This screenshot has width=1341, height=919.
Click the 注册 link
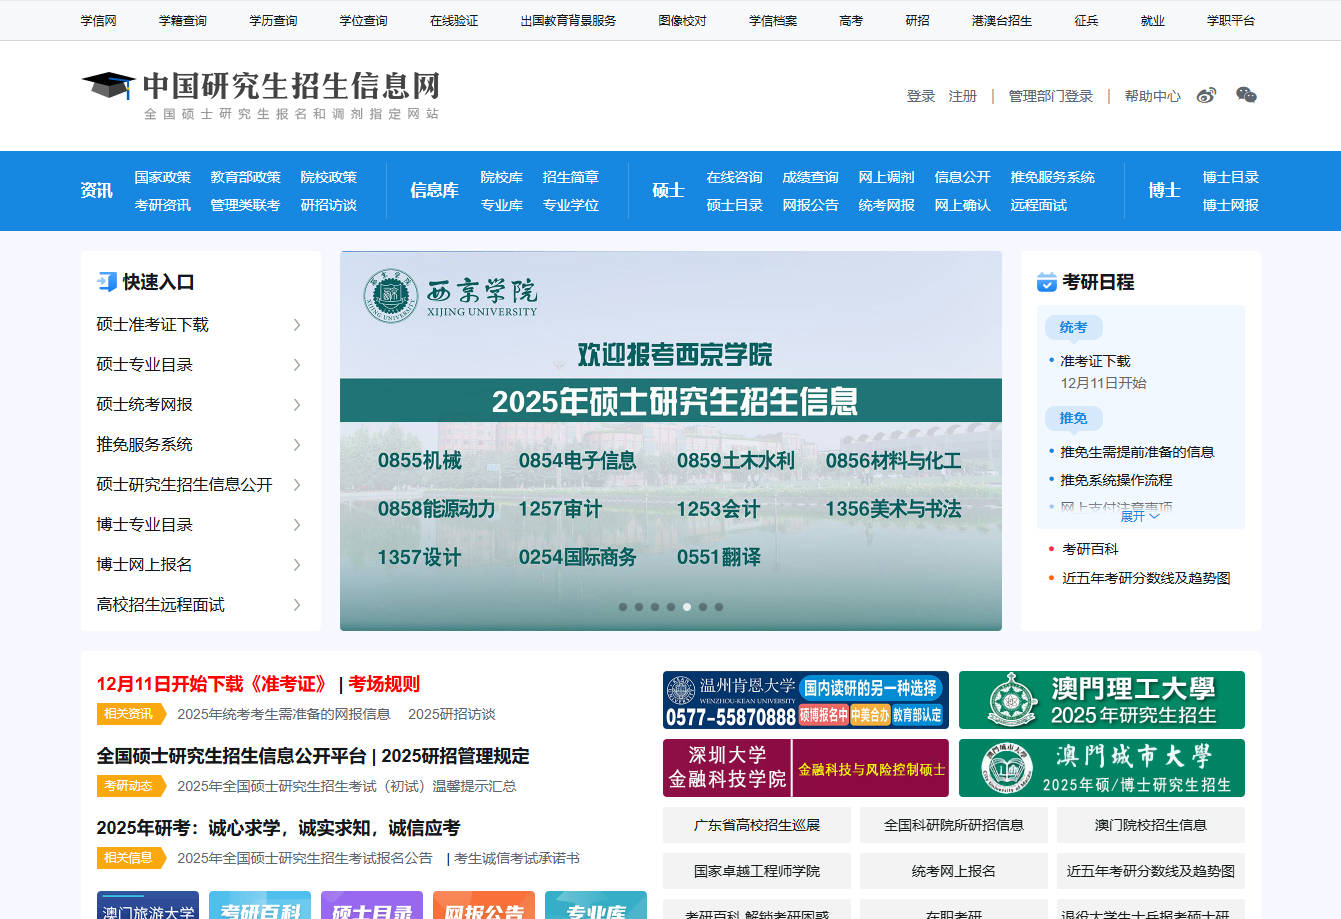tap(963, 96)
